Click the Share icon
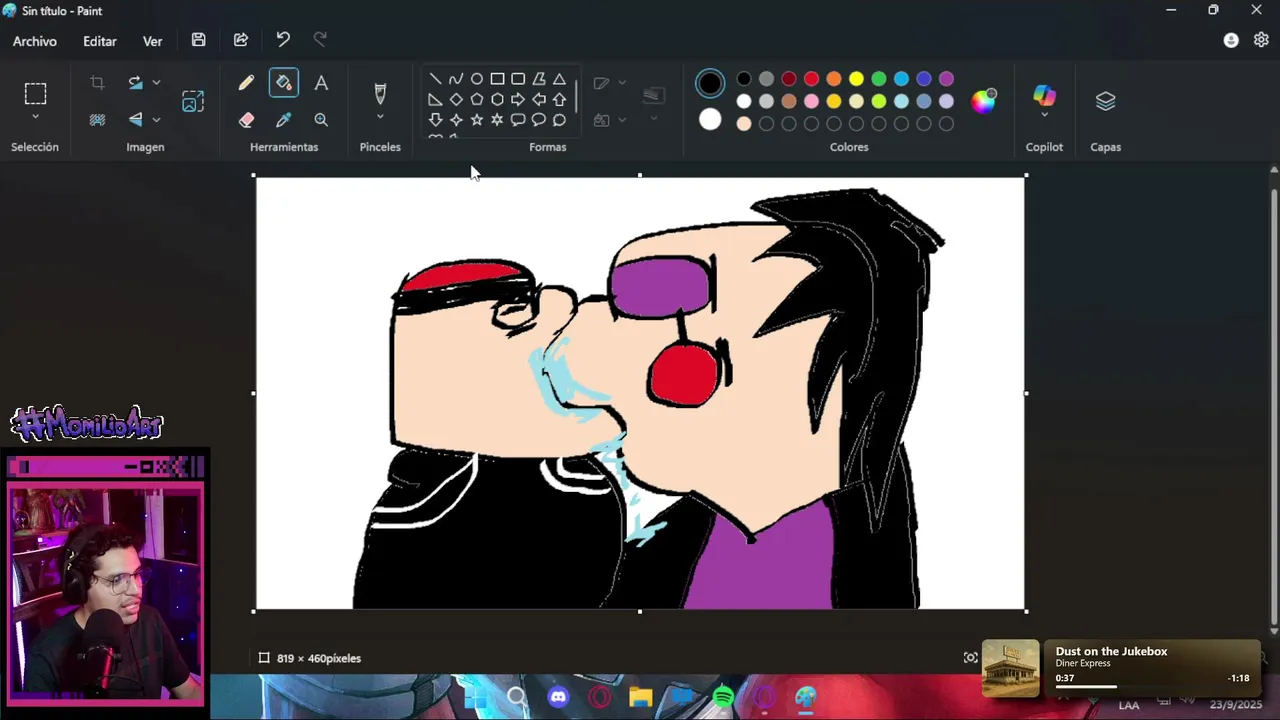The height and width of the screenshot is (720, 1280). pyautogui.click(x=241, y=40)
